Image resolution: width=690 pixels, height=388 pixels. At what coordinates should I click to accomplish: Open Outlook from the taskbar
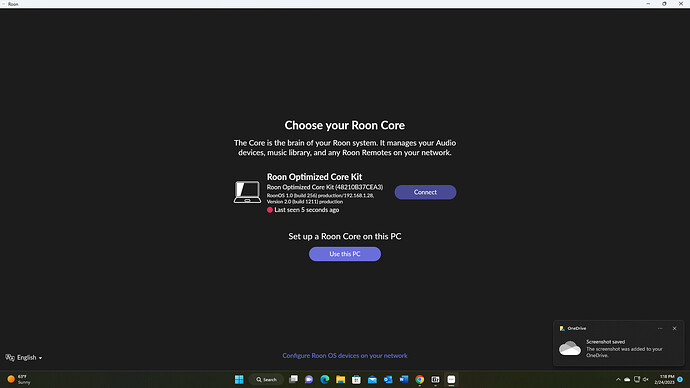pyautogui.click(x=388, y=379)
